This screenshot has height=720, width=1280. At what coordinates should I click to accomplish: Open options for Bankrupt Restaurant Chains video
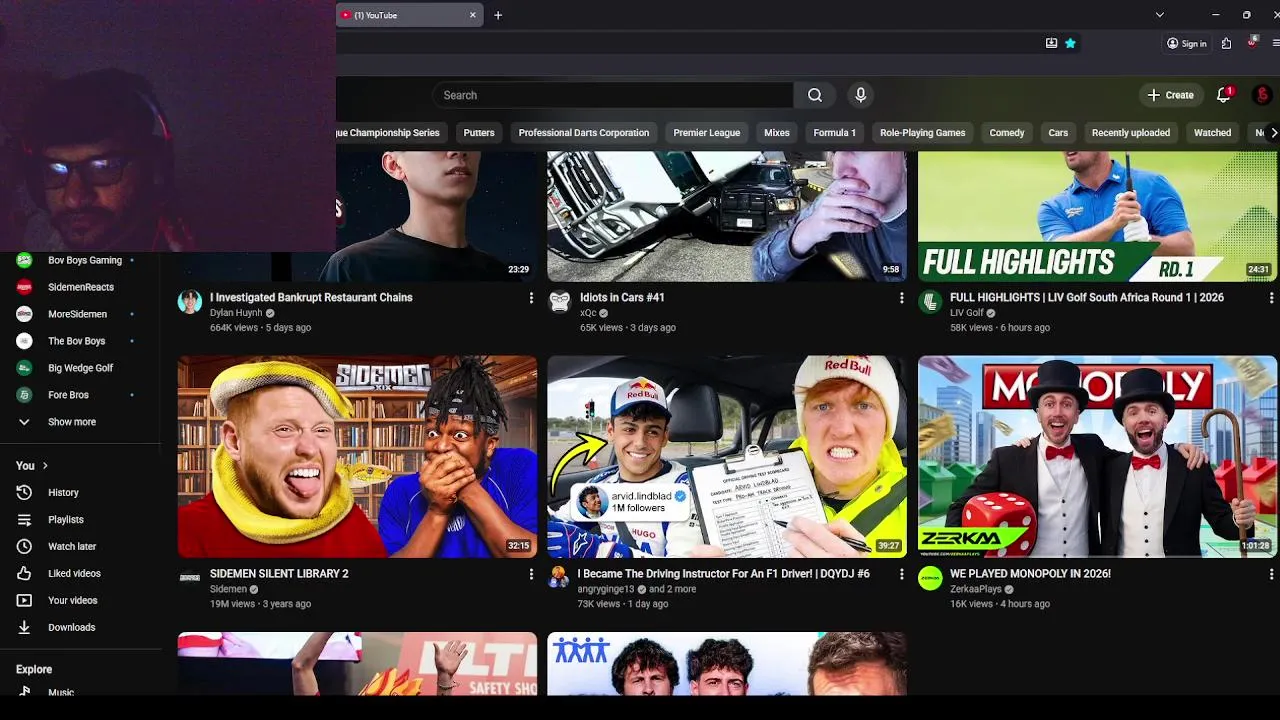(x=531, y=298)
